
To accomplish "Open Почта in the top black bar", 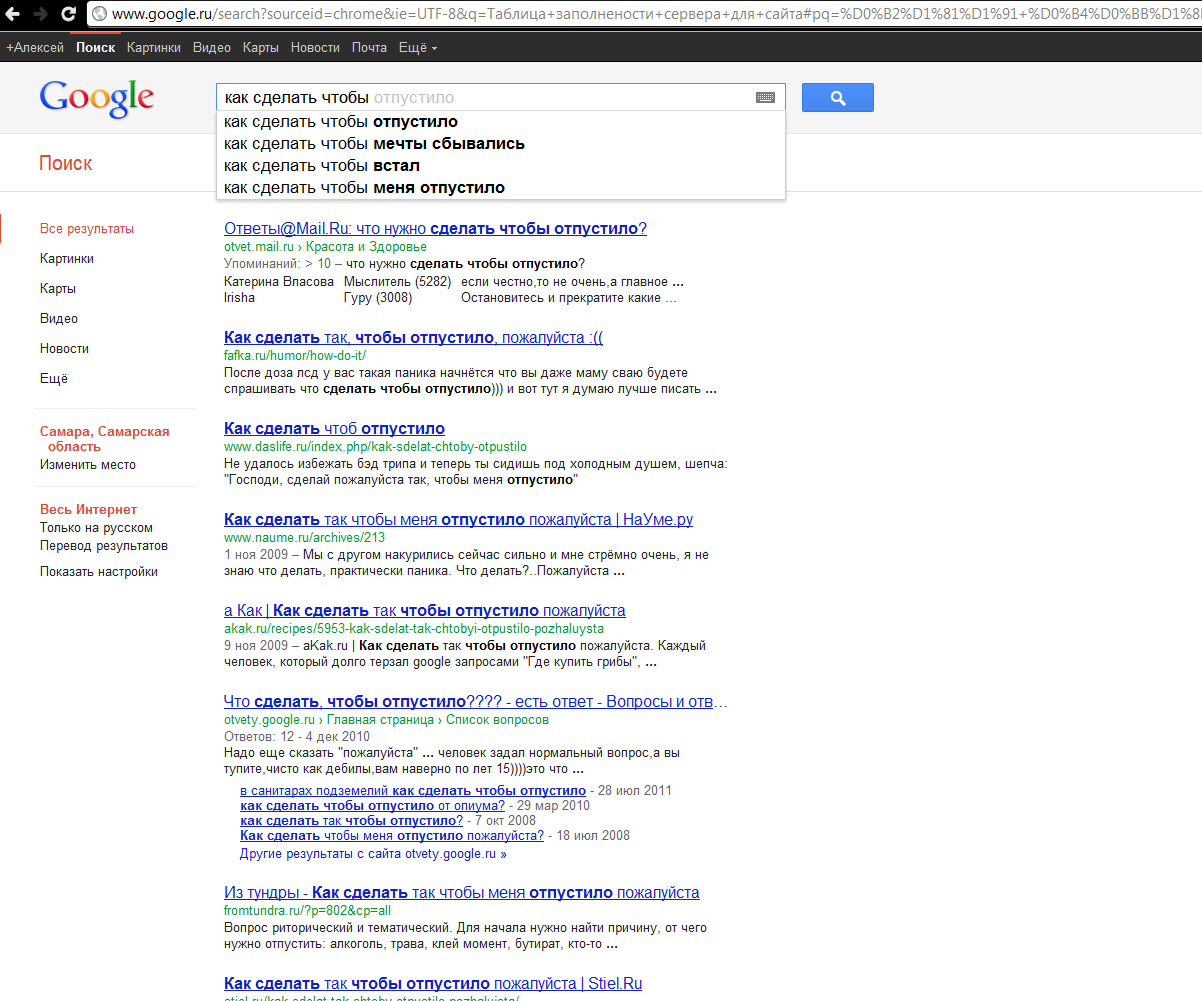I will [x=370, y=48].
